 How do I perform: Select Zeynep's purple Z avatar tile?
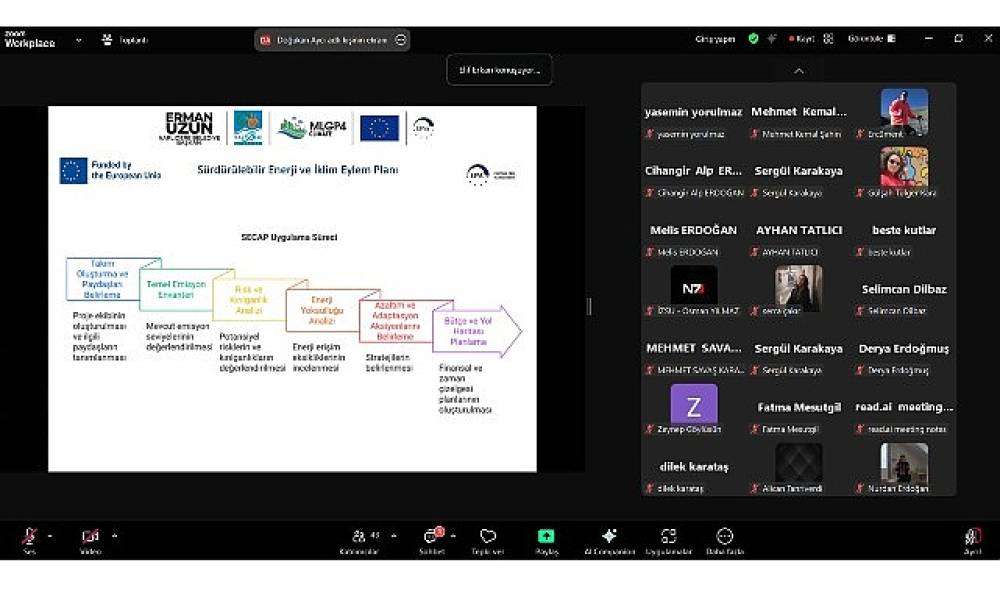pyautogui.click(x=693, y=404)
